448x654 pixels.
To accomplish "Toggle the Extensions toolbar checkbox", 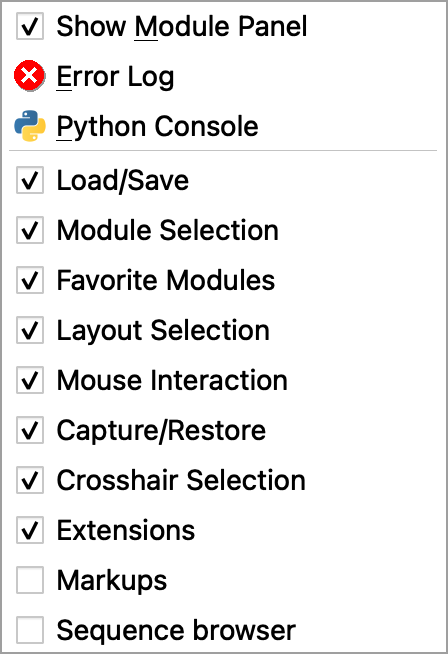I will (x=30, y=530).
